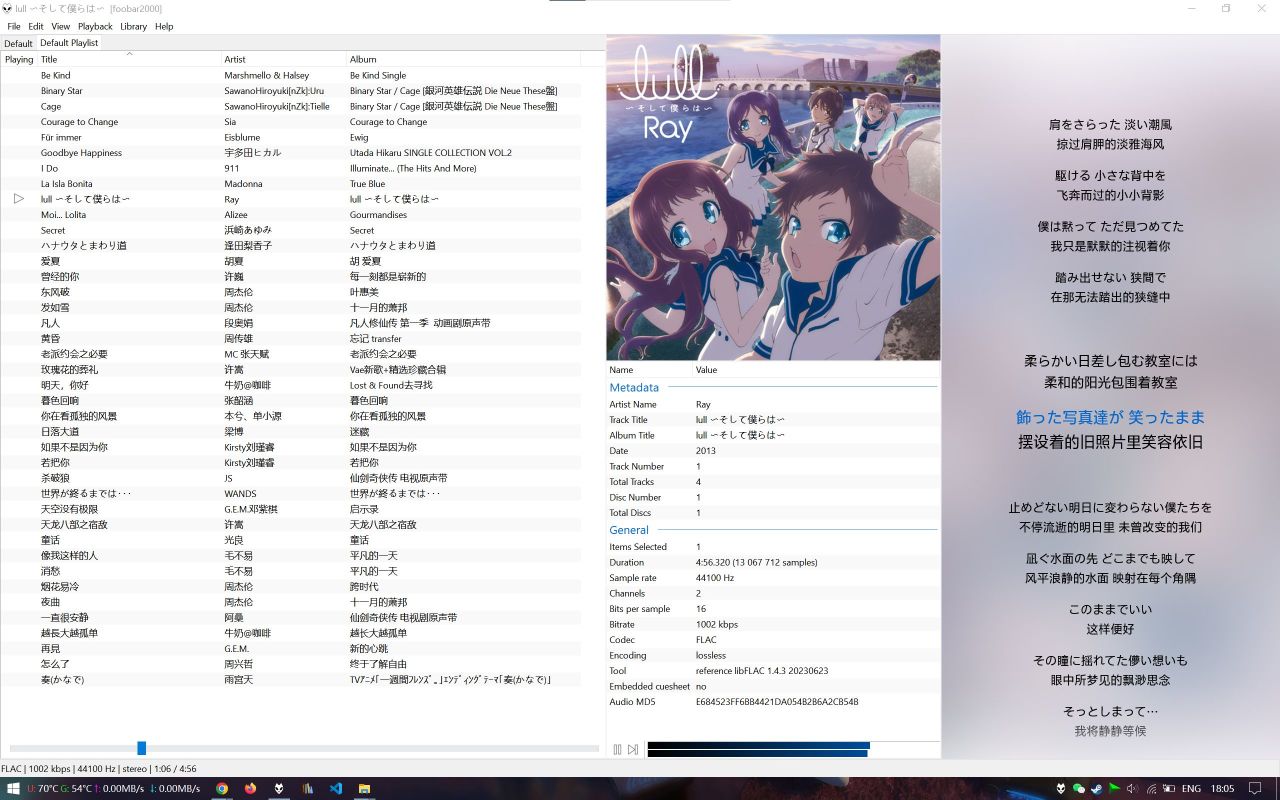Open Chrome from the taskbar
1280x800 pixels.
tap(222, 788)
